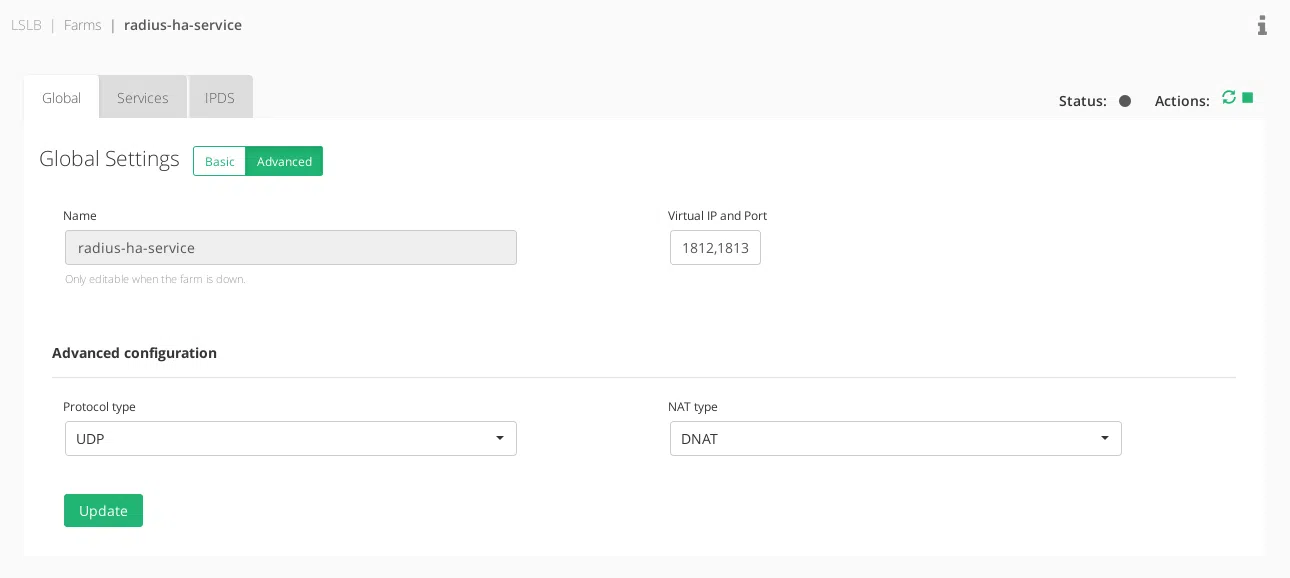
Task: Navigate to LSLB in the breadcrumb
Action: 26,25
